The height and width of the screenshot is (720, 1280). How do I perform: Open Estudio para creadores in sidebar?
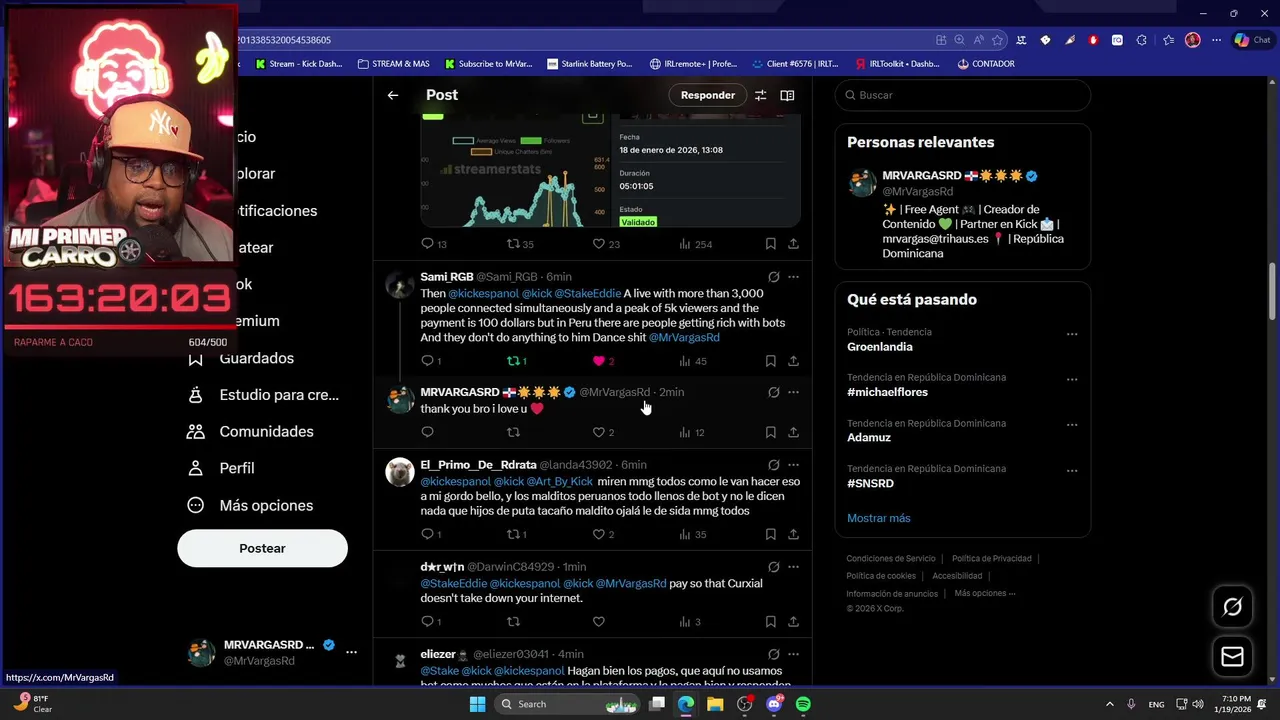pos(266,395)
